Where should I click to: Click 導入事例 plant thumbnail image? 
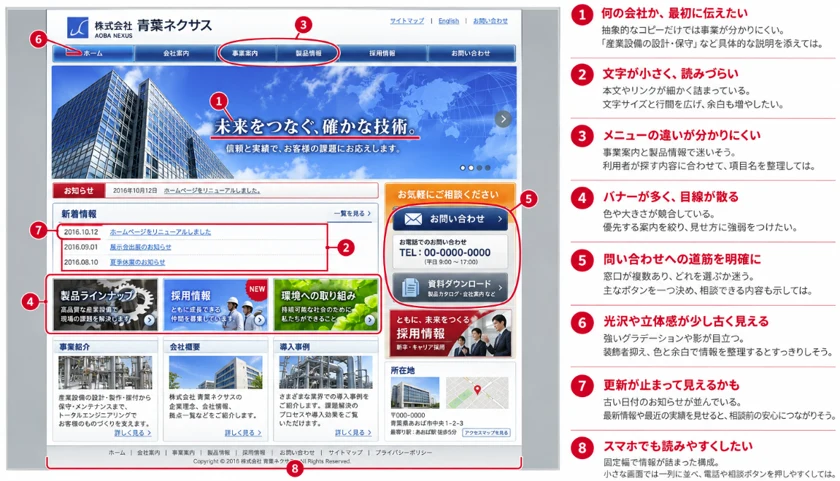click(x=326, y=372)
